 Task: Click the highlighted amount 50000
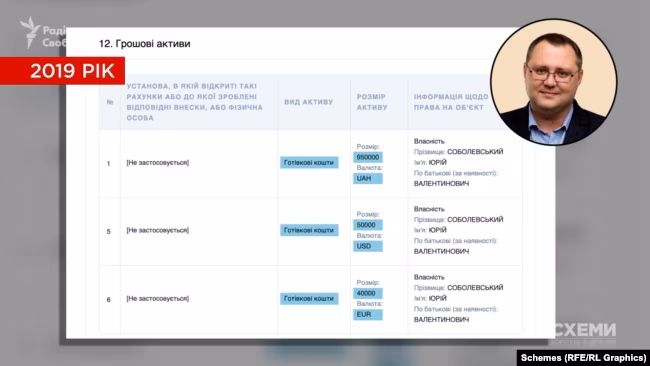[x=368, y=225]
